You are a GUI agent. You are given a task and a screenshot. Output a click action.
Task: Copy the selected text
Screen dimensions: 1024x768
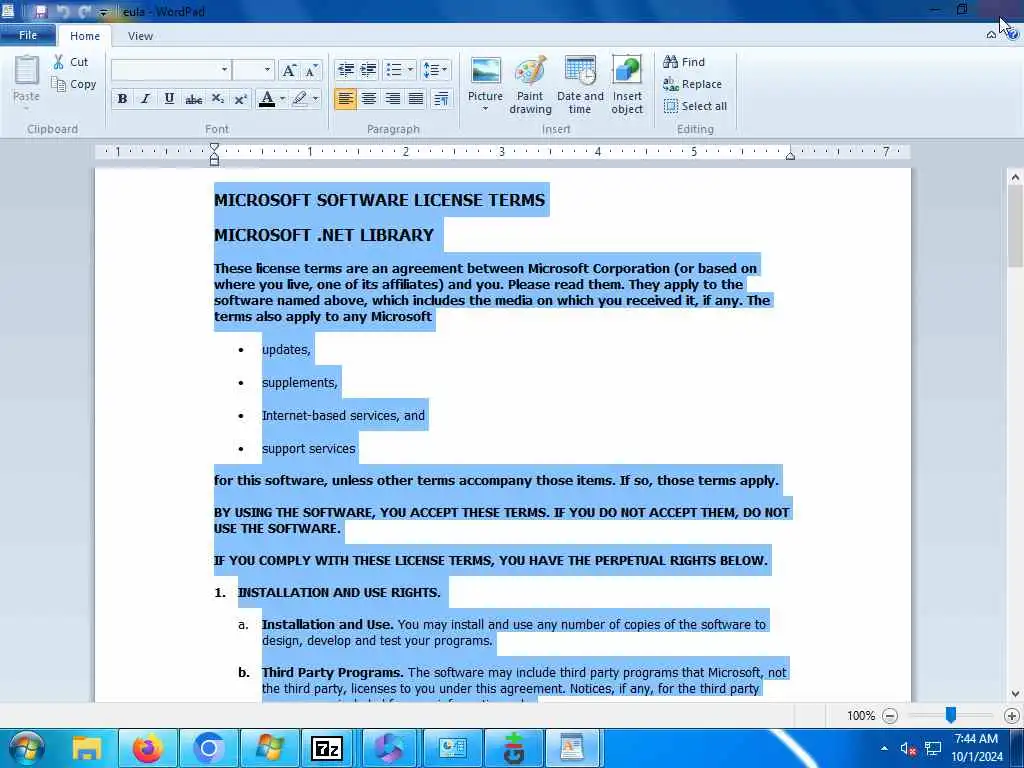(74, 84)
